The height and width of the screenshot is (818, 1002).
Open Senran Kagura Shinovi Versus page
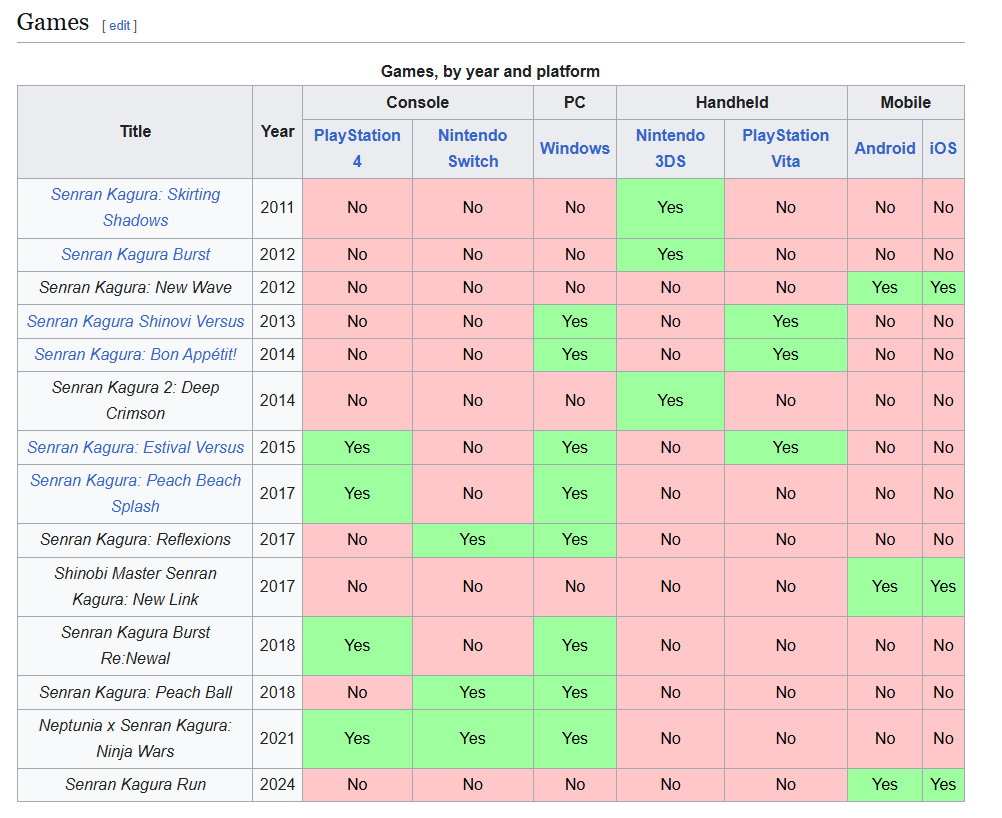[x=135, y=321]
